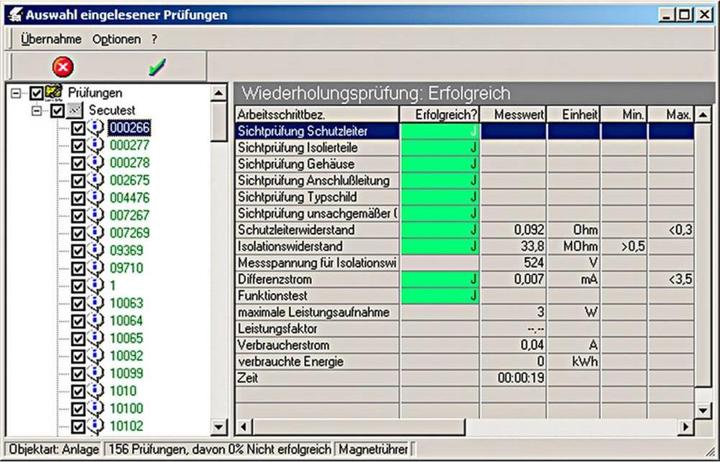Click the test icon beside 000277

[x=96, y=145]
